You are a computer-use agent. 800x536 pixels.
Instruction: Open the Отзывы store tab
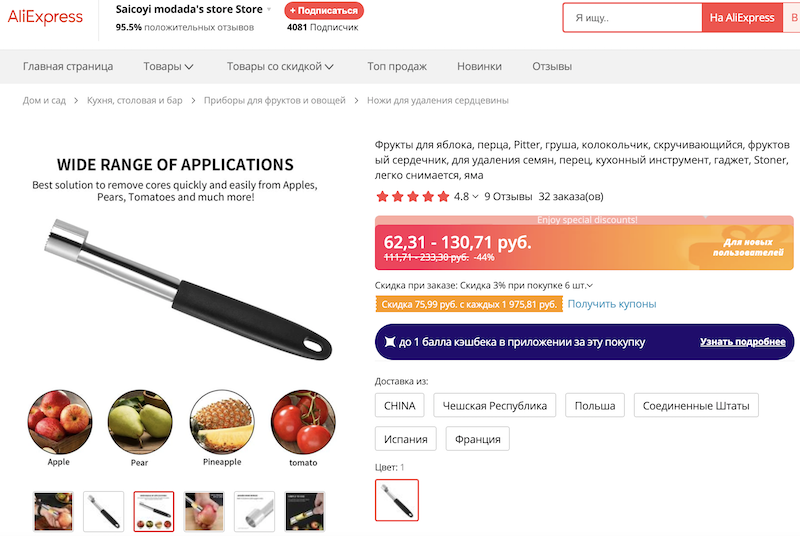(552, 66)
